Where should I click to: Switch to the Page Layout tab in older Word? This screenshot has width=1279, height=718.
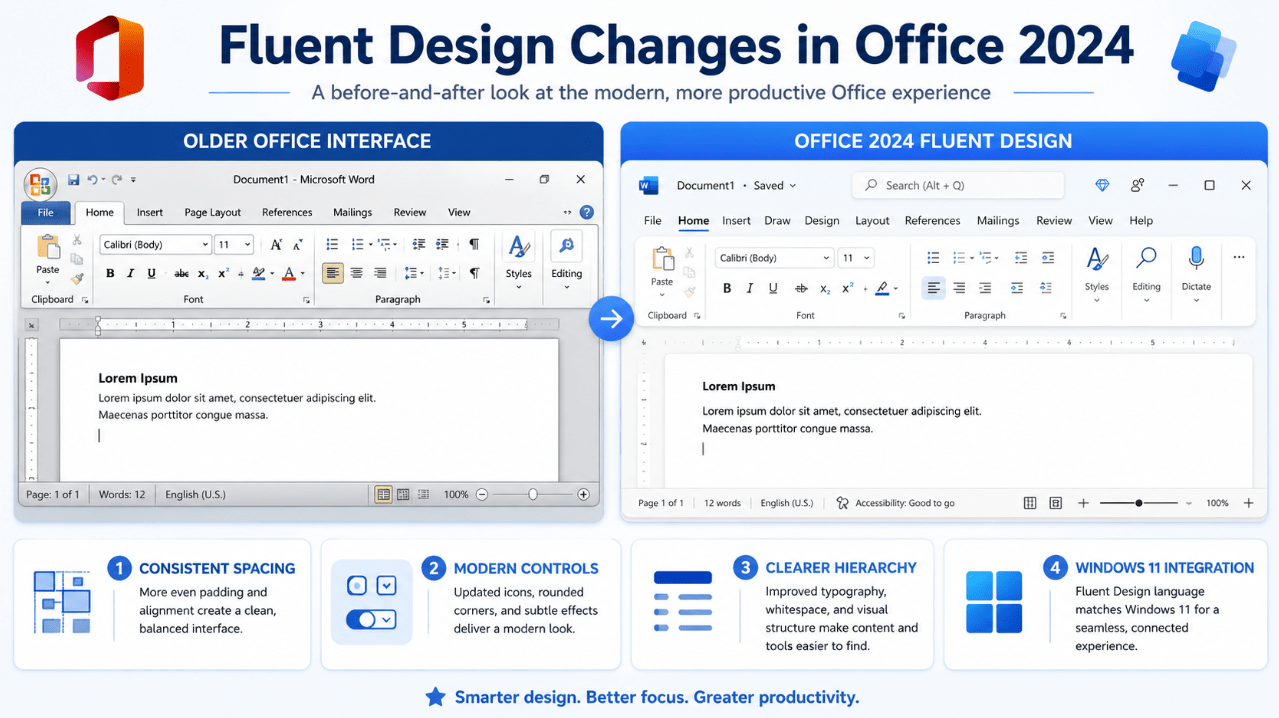point(213,212)
